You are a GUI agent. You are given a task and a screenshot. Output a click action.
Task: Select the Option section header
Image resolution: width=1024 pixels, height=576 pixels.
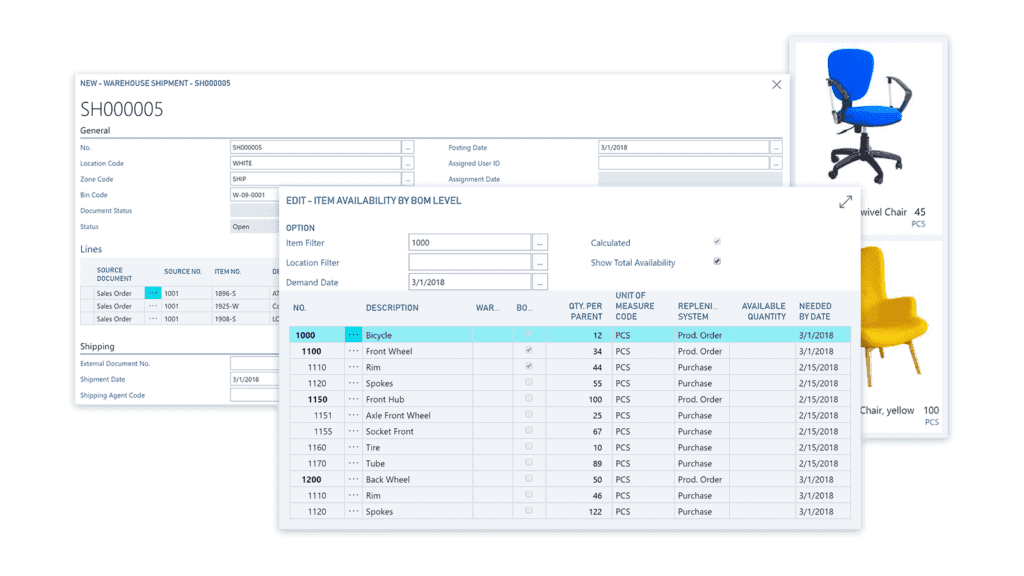tap(300, 228)
